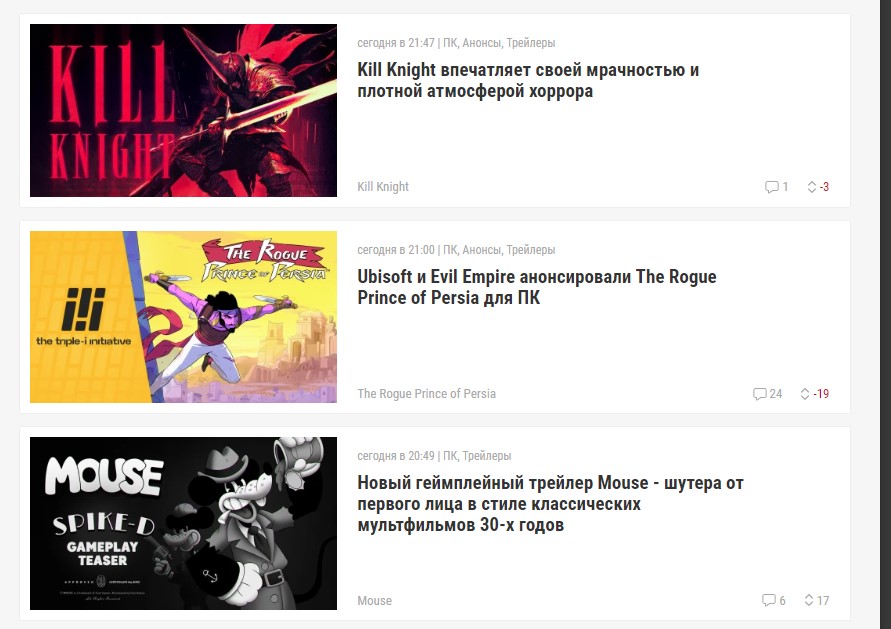The width and height of the screenshot is (891, 629).
Task: Select the 'Kill Knight' game tag link
Action: (x=383, y=187)
